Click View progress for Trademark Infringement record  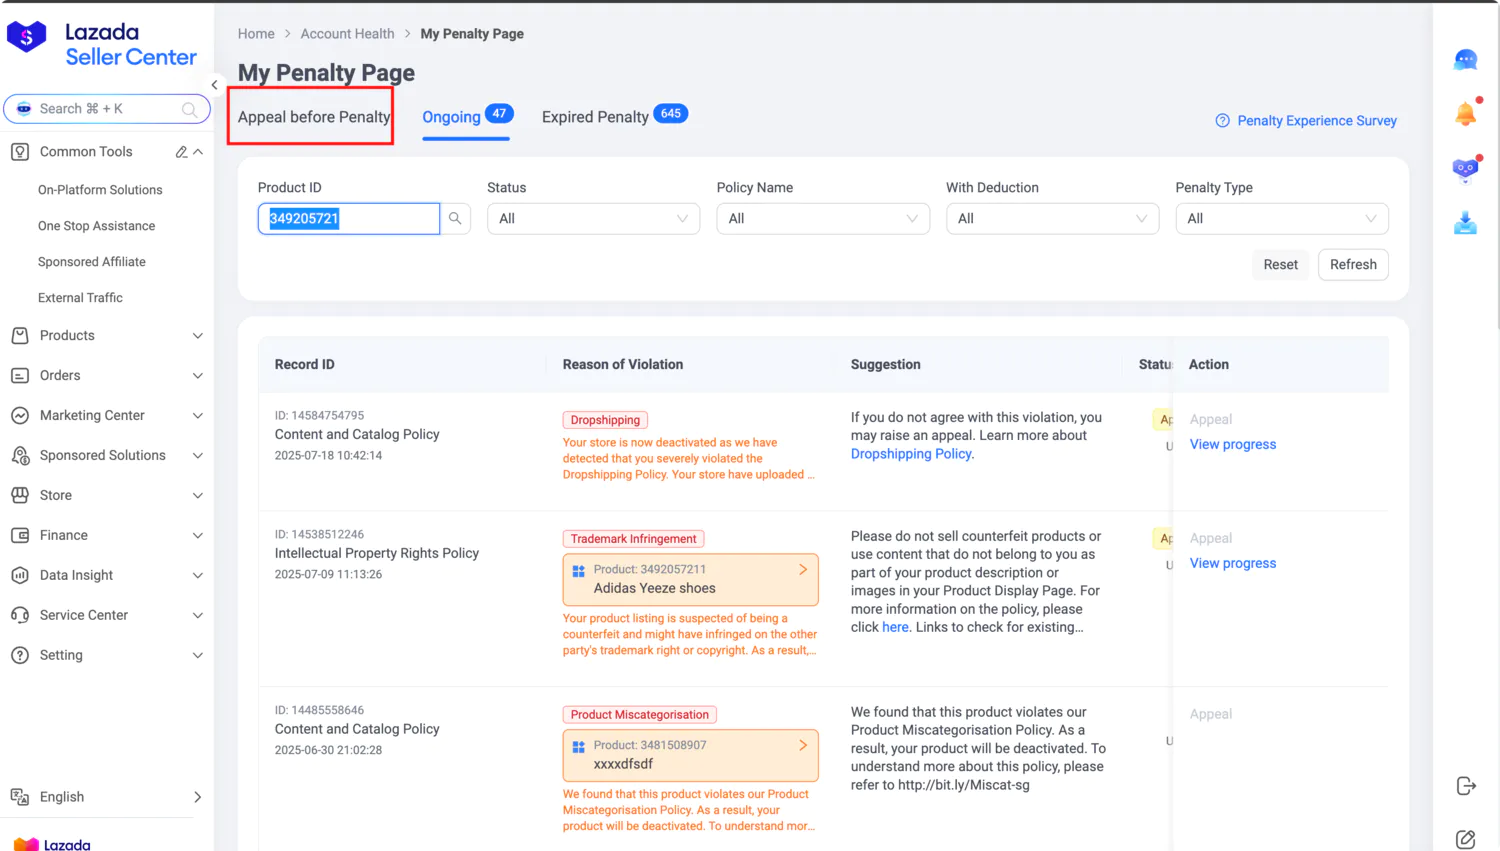click(1232, 564)
